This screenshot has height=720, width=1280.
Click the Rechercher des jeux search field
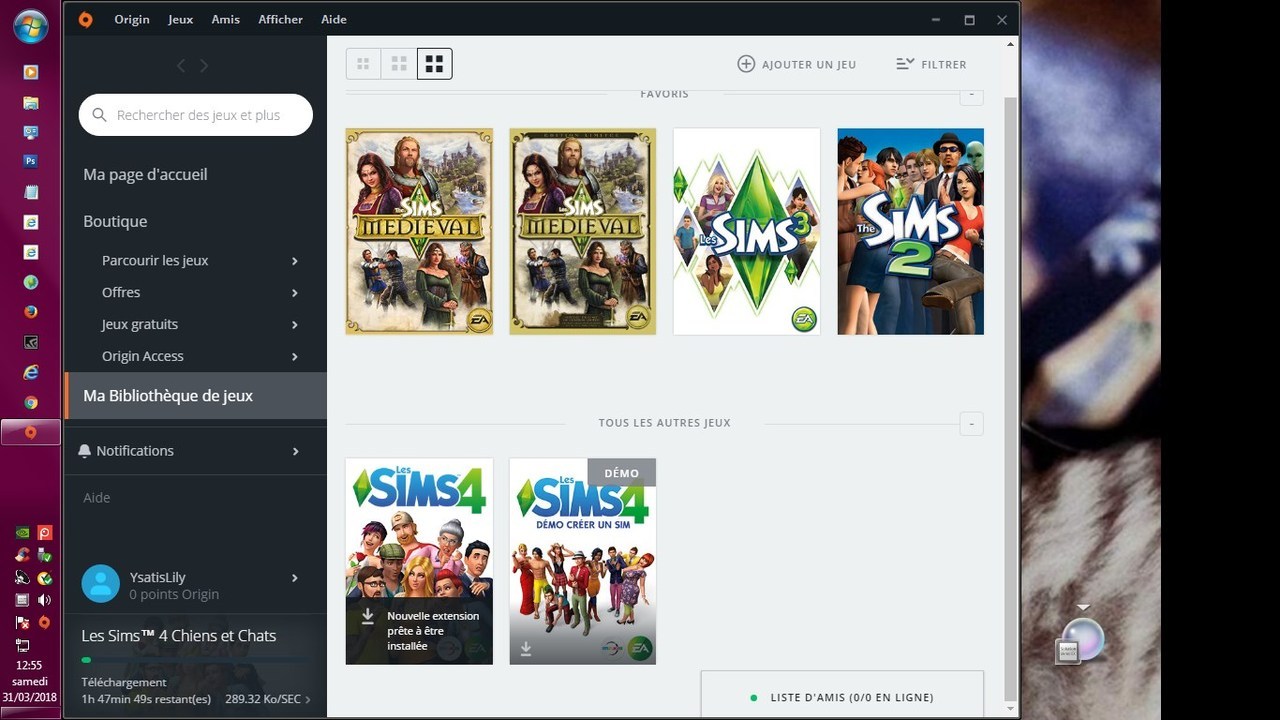coord(198,115)
